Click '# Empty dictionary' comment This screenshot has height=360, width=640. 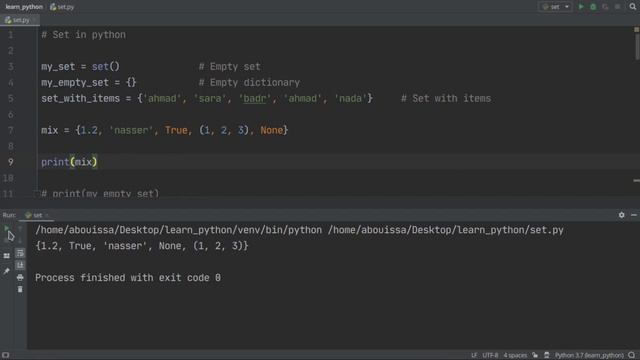click(249, 82)
